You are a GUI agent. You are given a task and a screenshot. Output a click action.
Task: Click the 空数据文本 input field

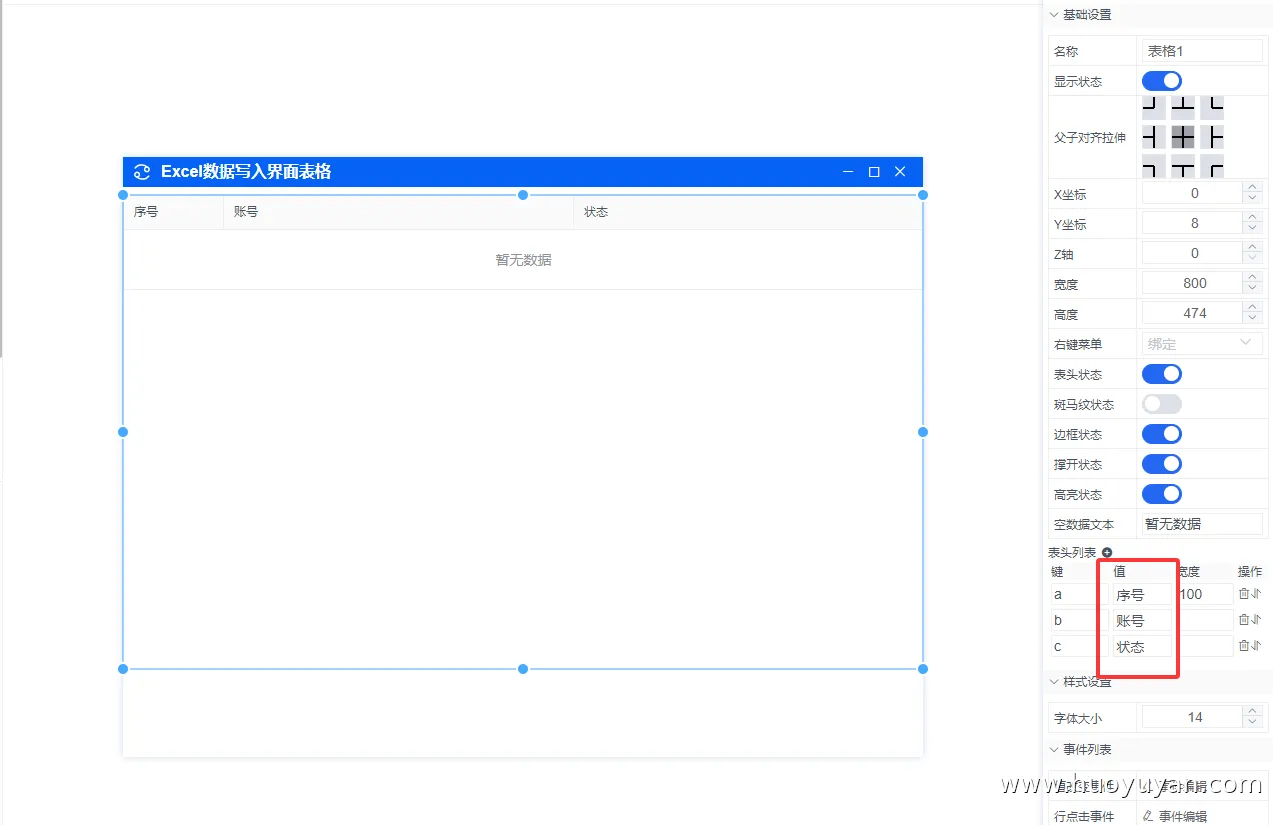(x=1202, y=524)
